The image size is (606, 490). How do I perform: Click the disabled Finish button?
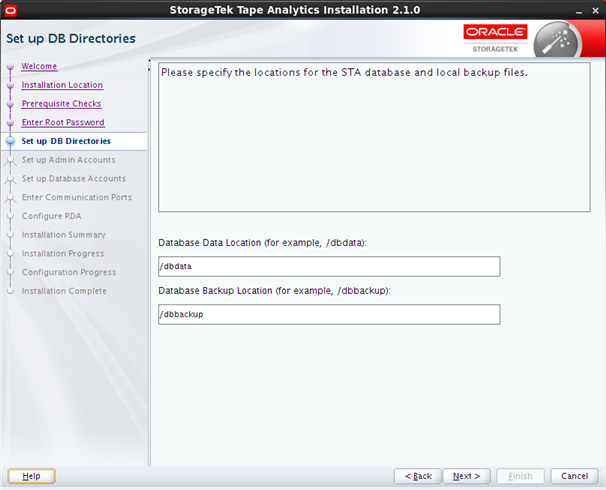(520, 476)
